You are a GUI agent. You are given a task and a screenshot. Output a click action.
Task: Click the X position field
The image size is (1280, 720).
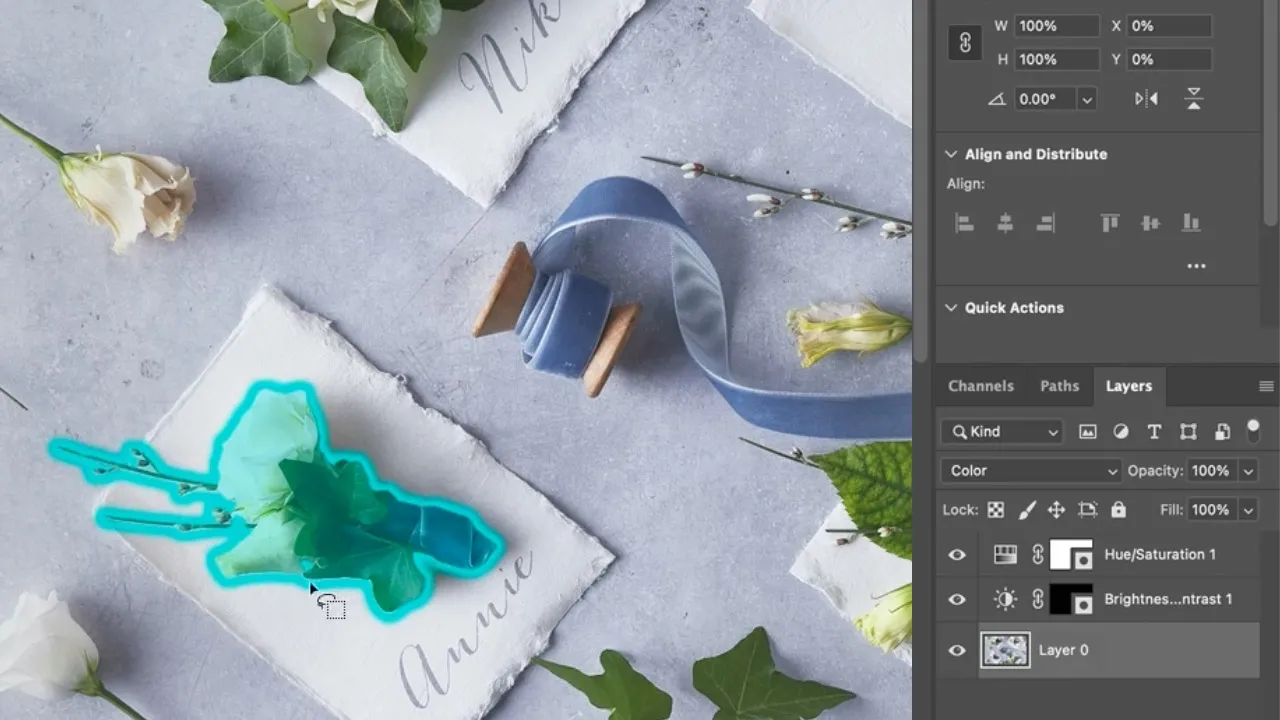(x=1169, y=26)
